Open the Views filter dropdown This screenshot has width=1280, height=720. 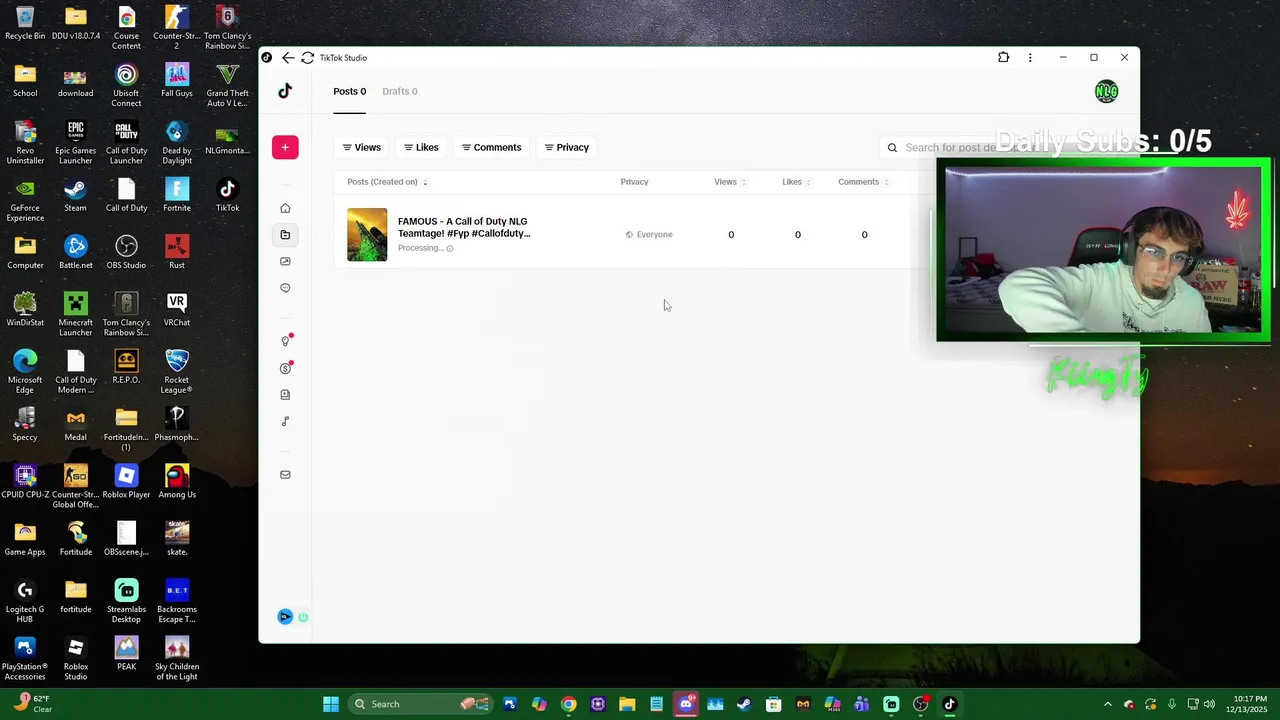tap(362, 147)
